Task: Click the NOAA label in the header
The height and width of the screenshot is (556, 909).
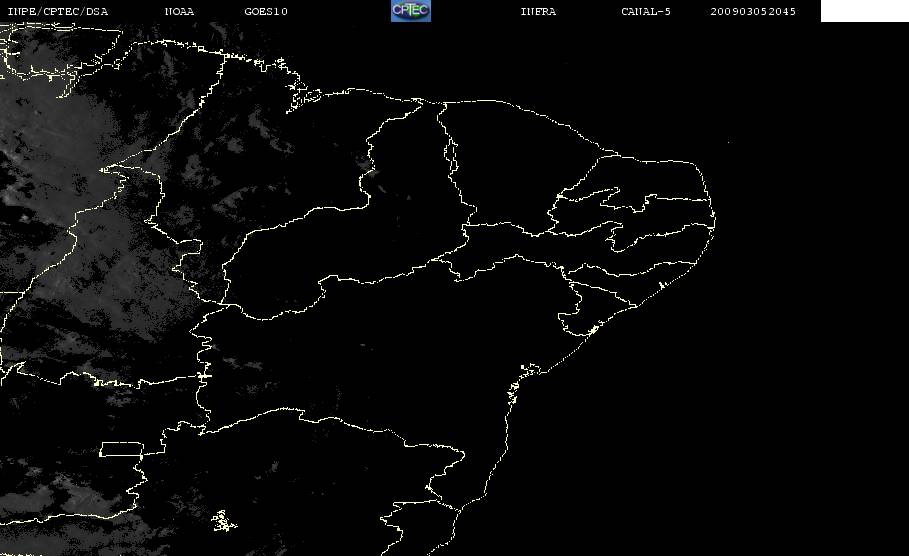Action: (179, 11)
